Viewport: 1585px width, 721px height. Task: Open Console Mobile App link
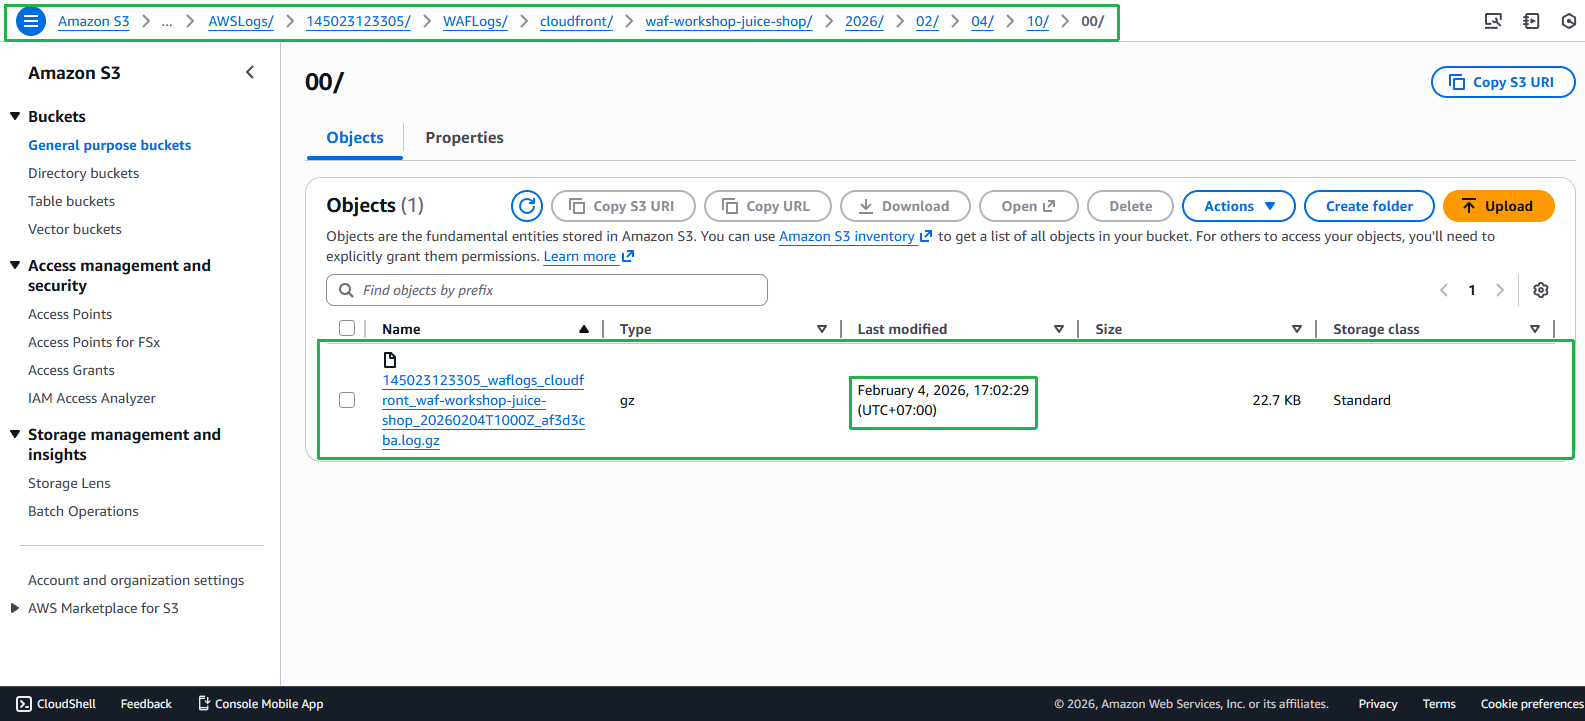click(x=260, y=704)
